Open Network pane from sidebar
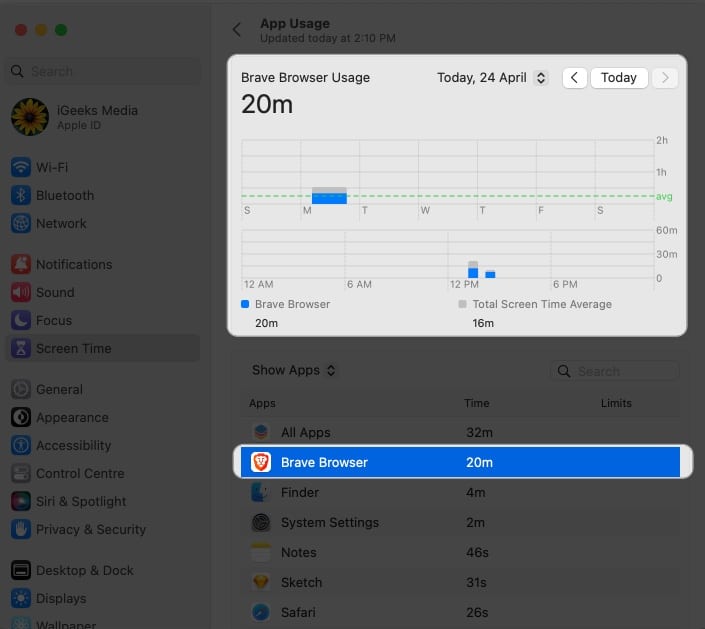 [x=103, y=223]
